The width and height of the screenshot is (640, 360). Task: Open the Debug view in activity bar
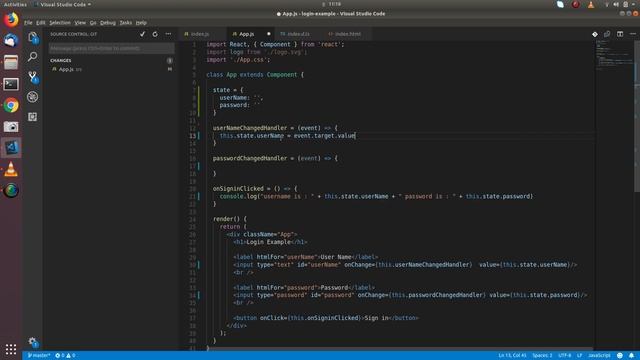(32, 97)
